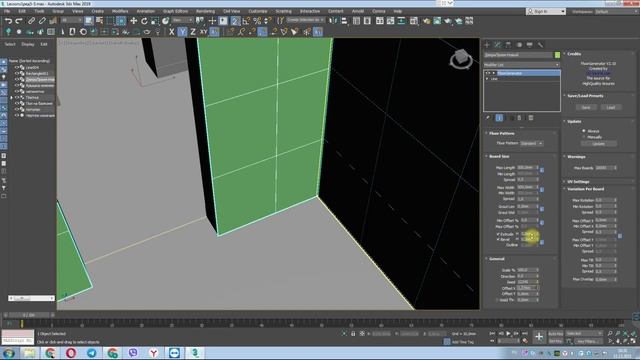
Task: Toggle the lock beside Grout Len
Action: [x=542, y=209]
